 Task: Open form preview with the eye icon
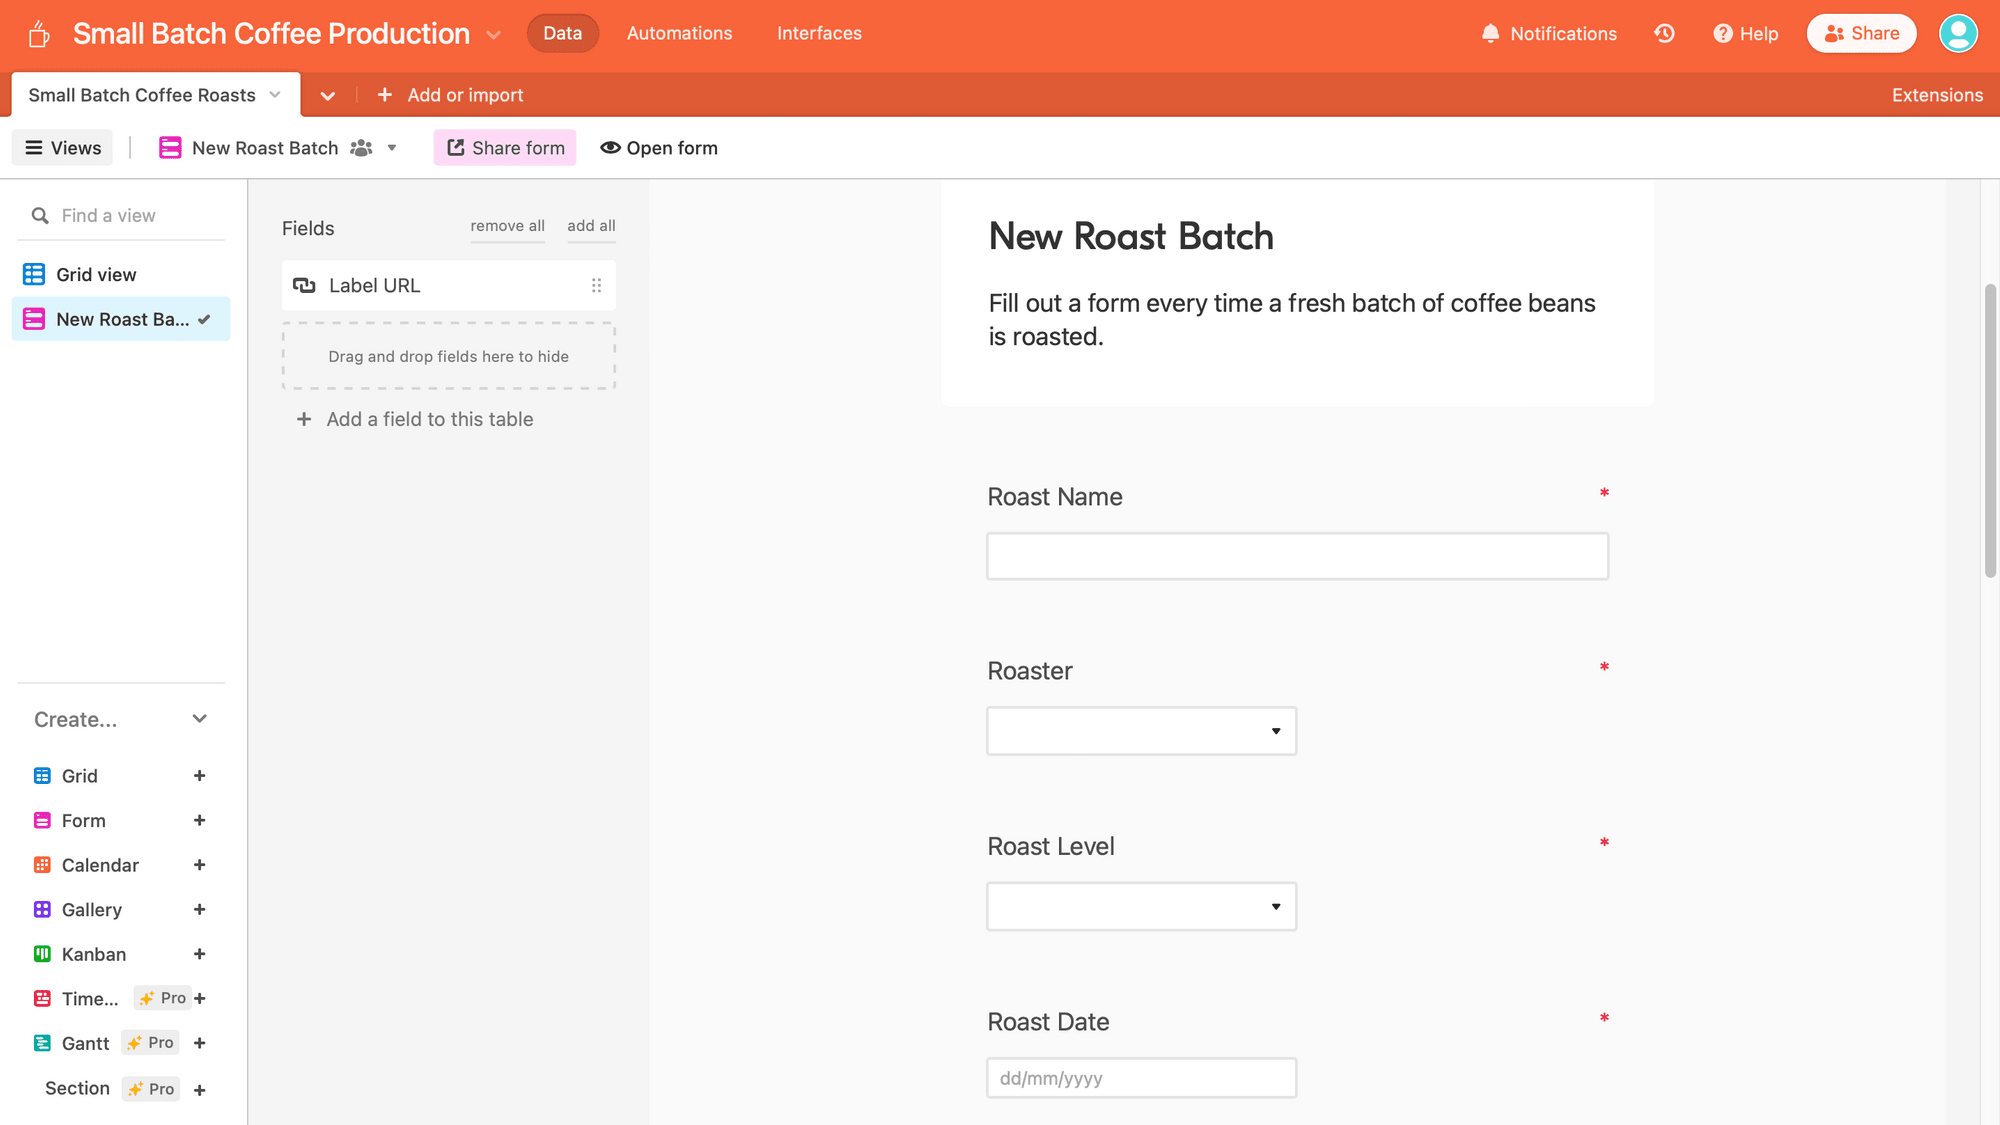pyautogui.click(x=610, y=148)
